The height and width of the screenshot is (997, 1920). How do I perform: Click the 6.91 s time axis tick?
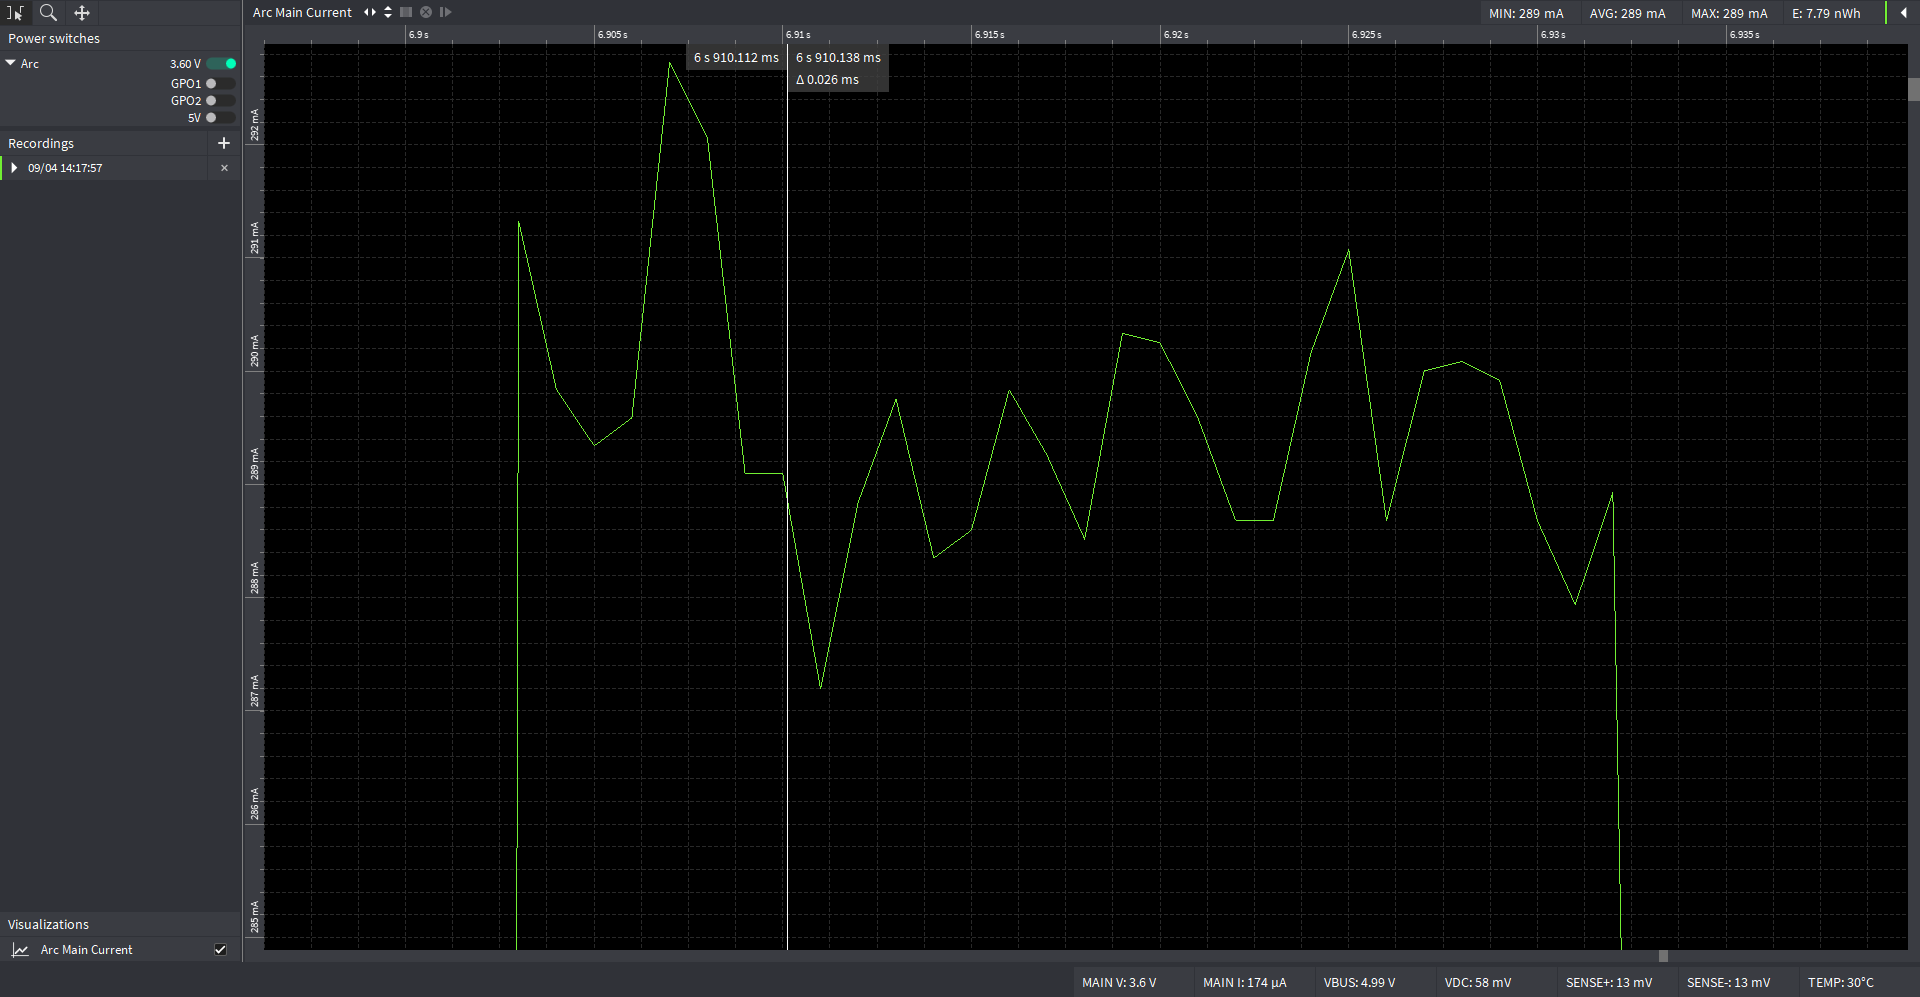click(x=798, y=35)
